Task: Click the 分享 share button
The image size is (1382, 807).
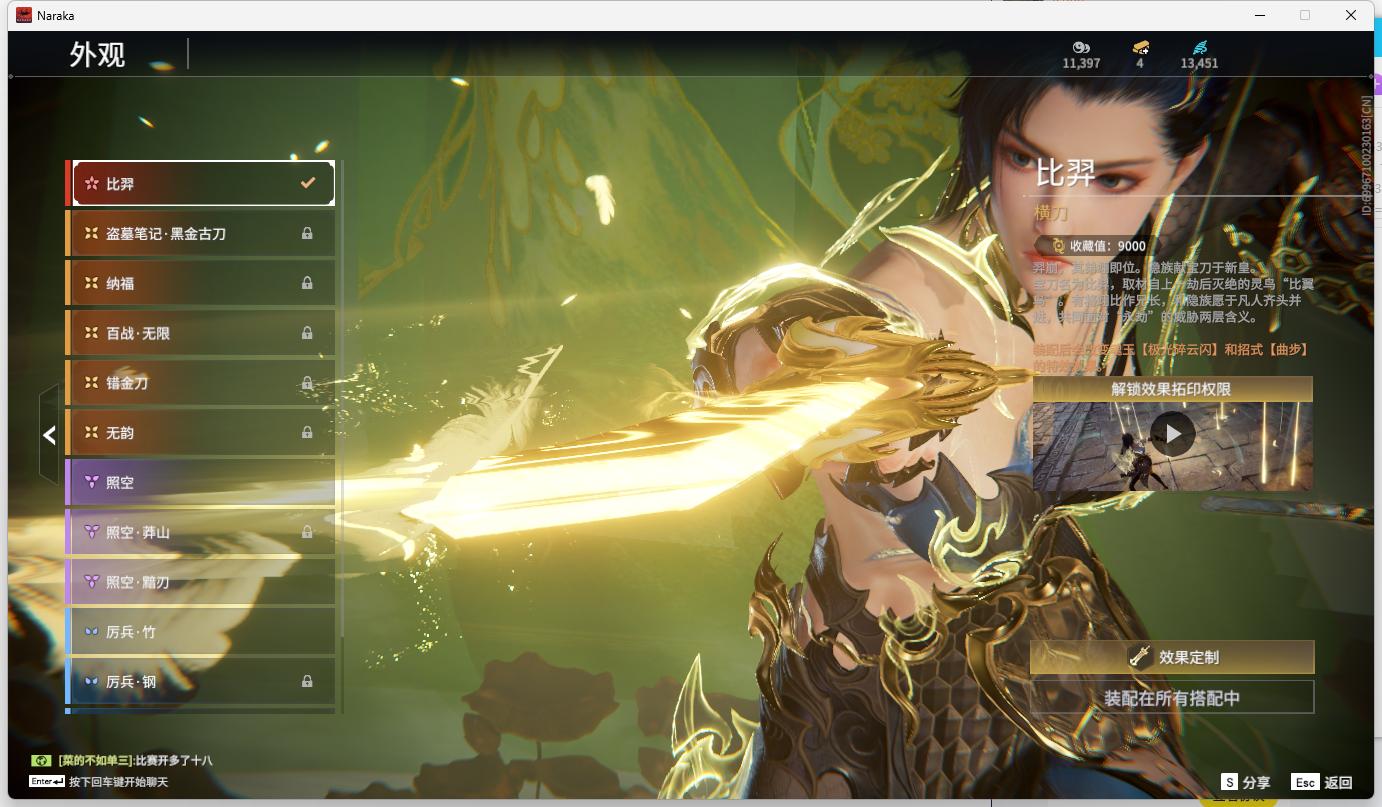Action: [x=1246, y=782]
